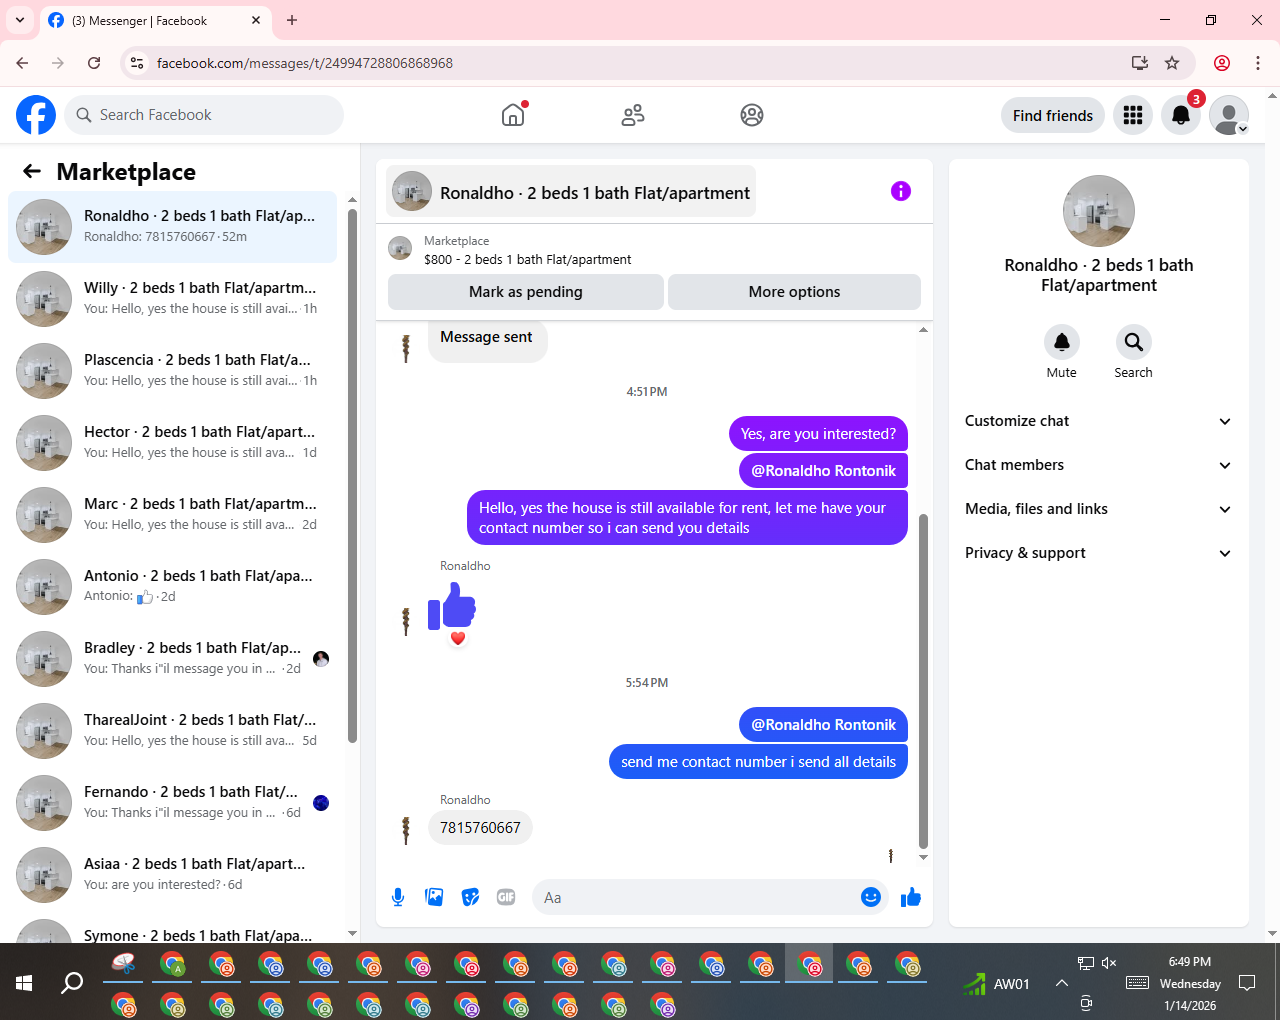The width and height of the screenshot is (1280, 1020).
Task: Choose a GIF icon
Action: [x=506, y=897]
